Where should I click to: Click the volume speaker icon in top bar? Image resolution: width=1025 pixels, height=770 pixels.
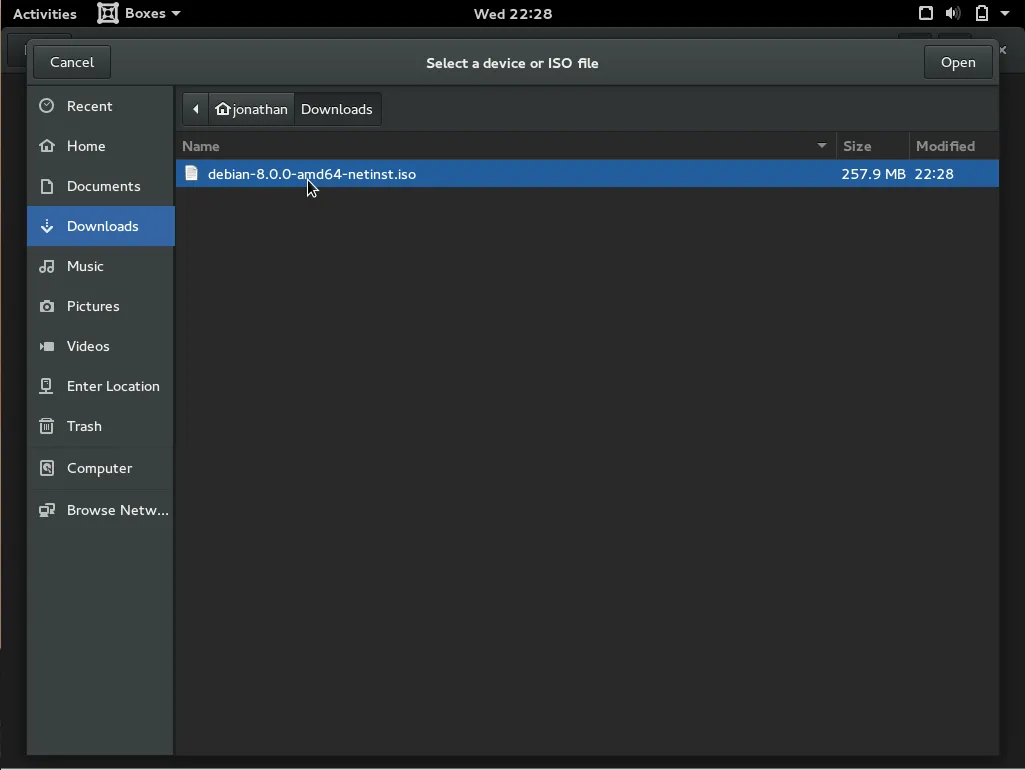953,14
